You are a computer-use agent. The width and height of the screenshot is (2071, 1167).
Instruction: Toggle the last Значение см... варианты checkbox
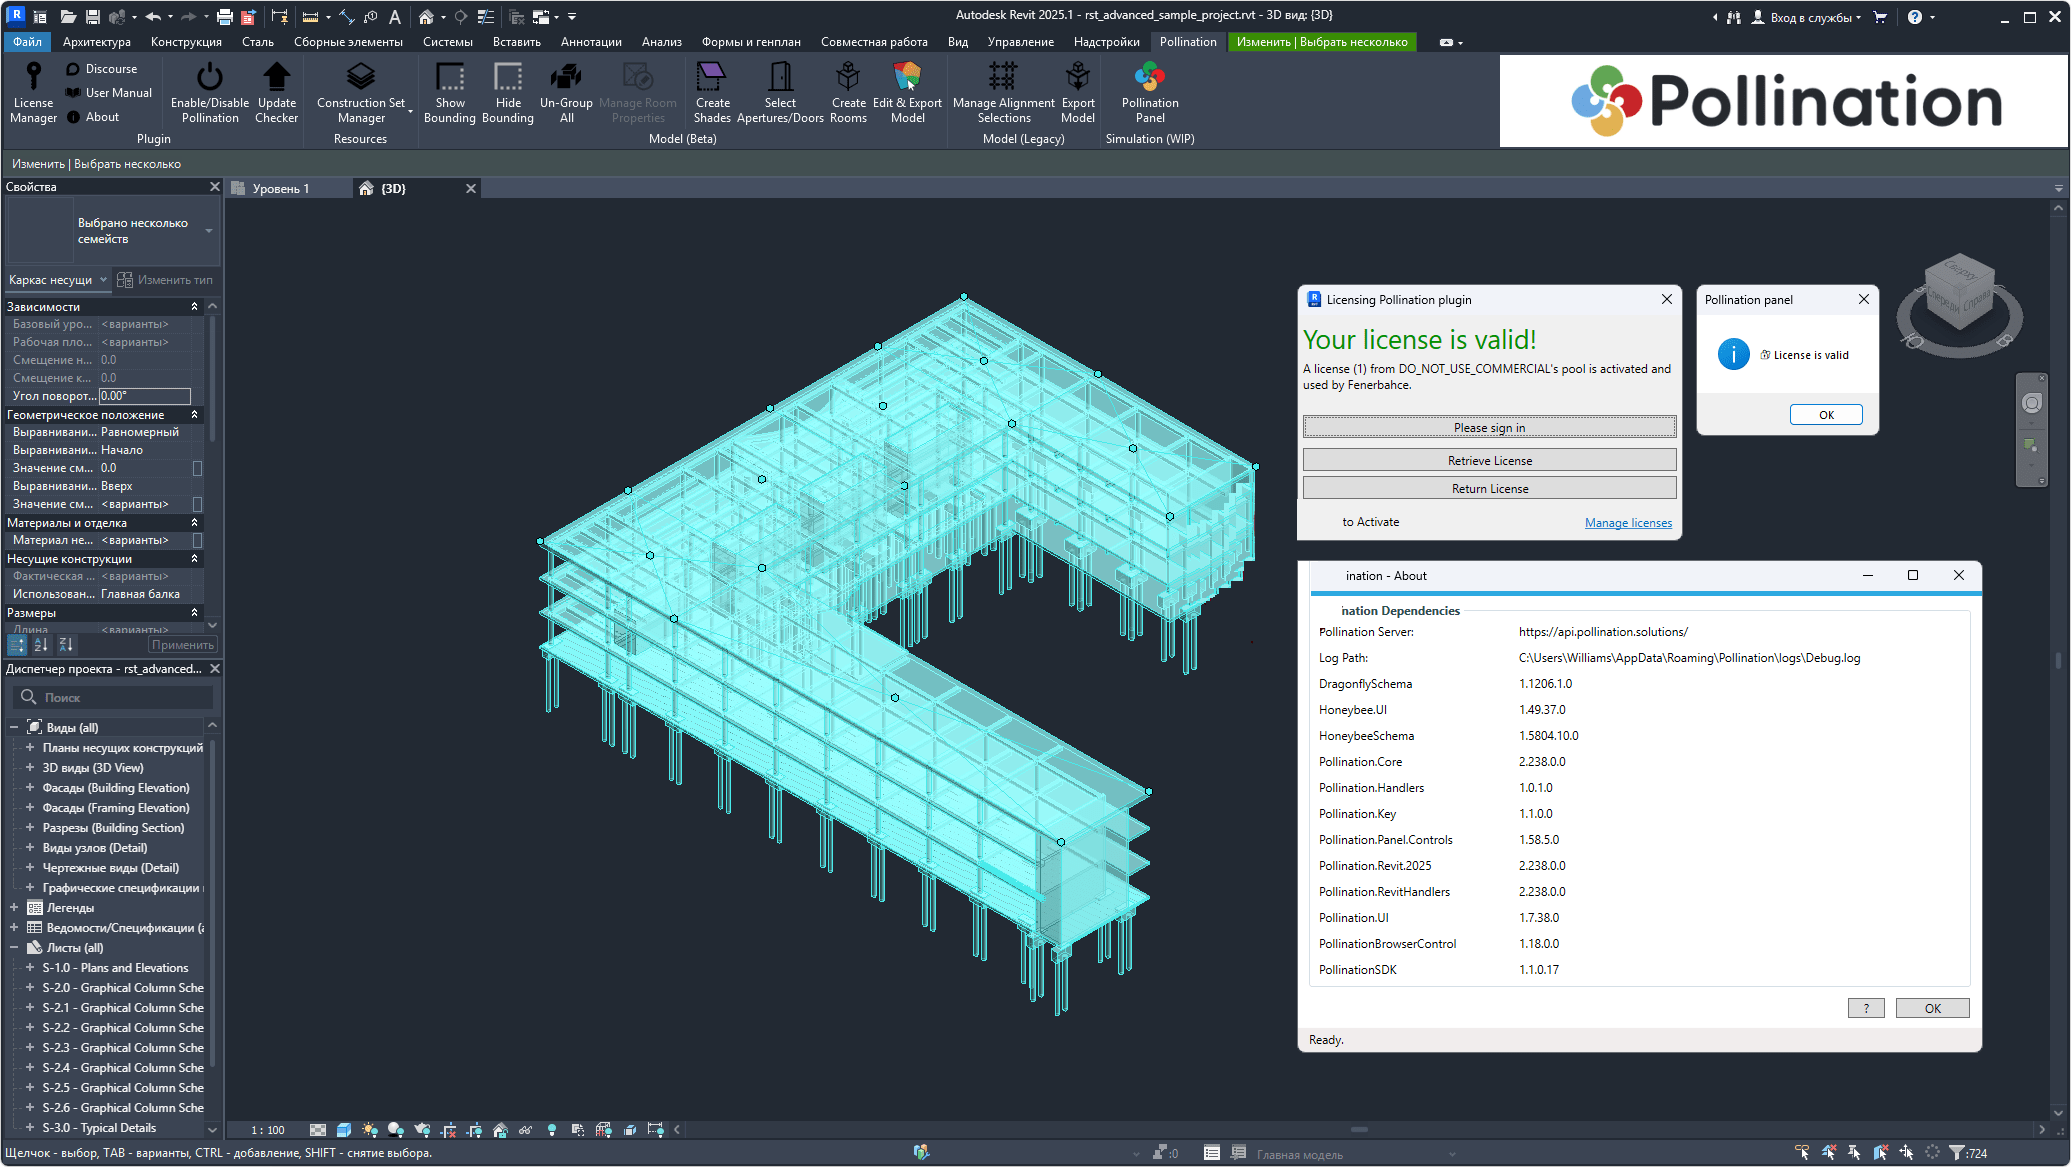(197, 504)
